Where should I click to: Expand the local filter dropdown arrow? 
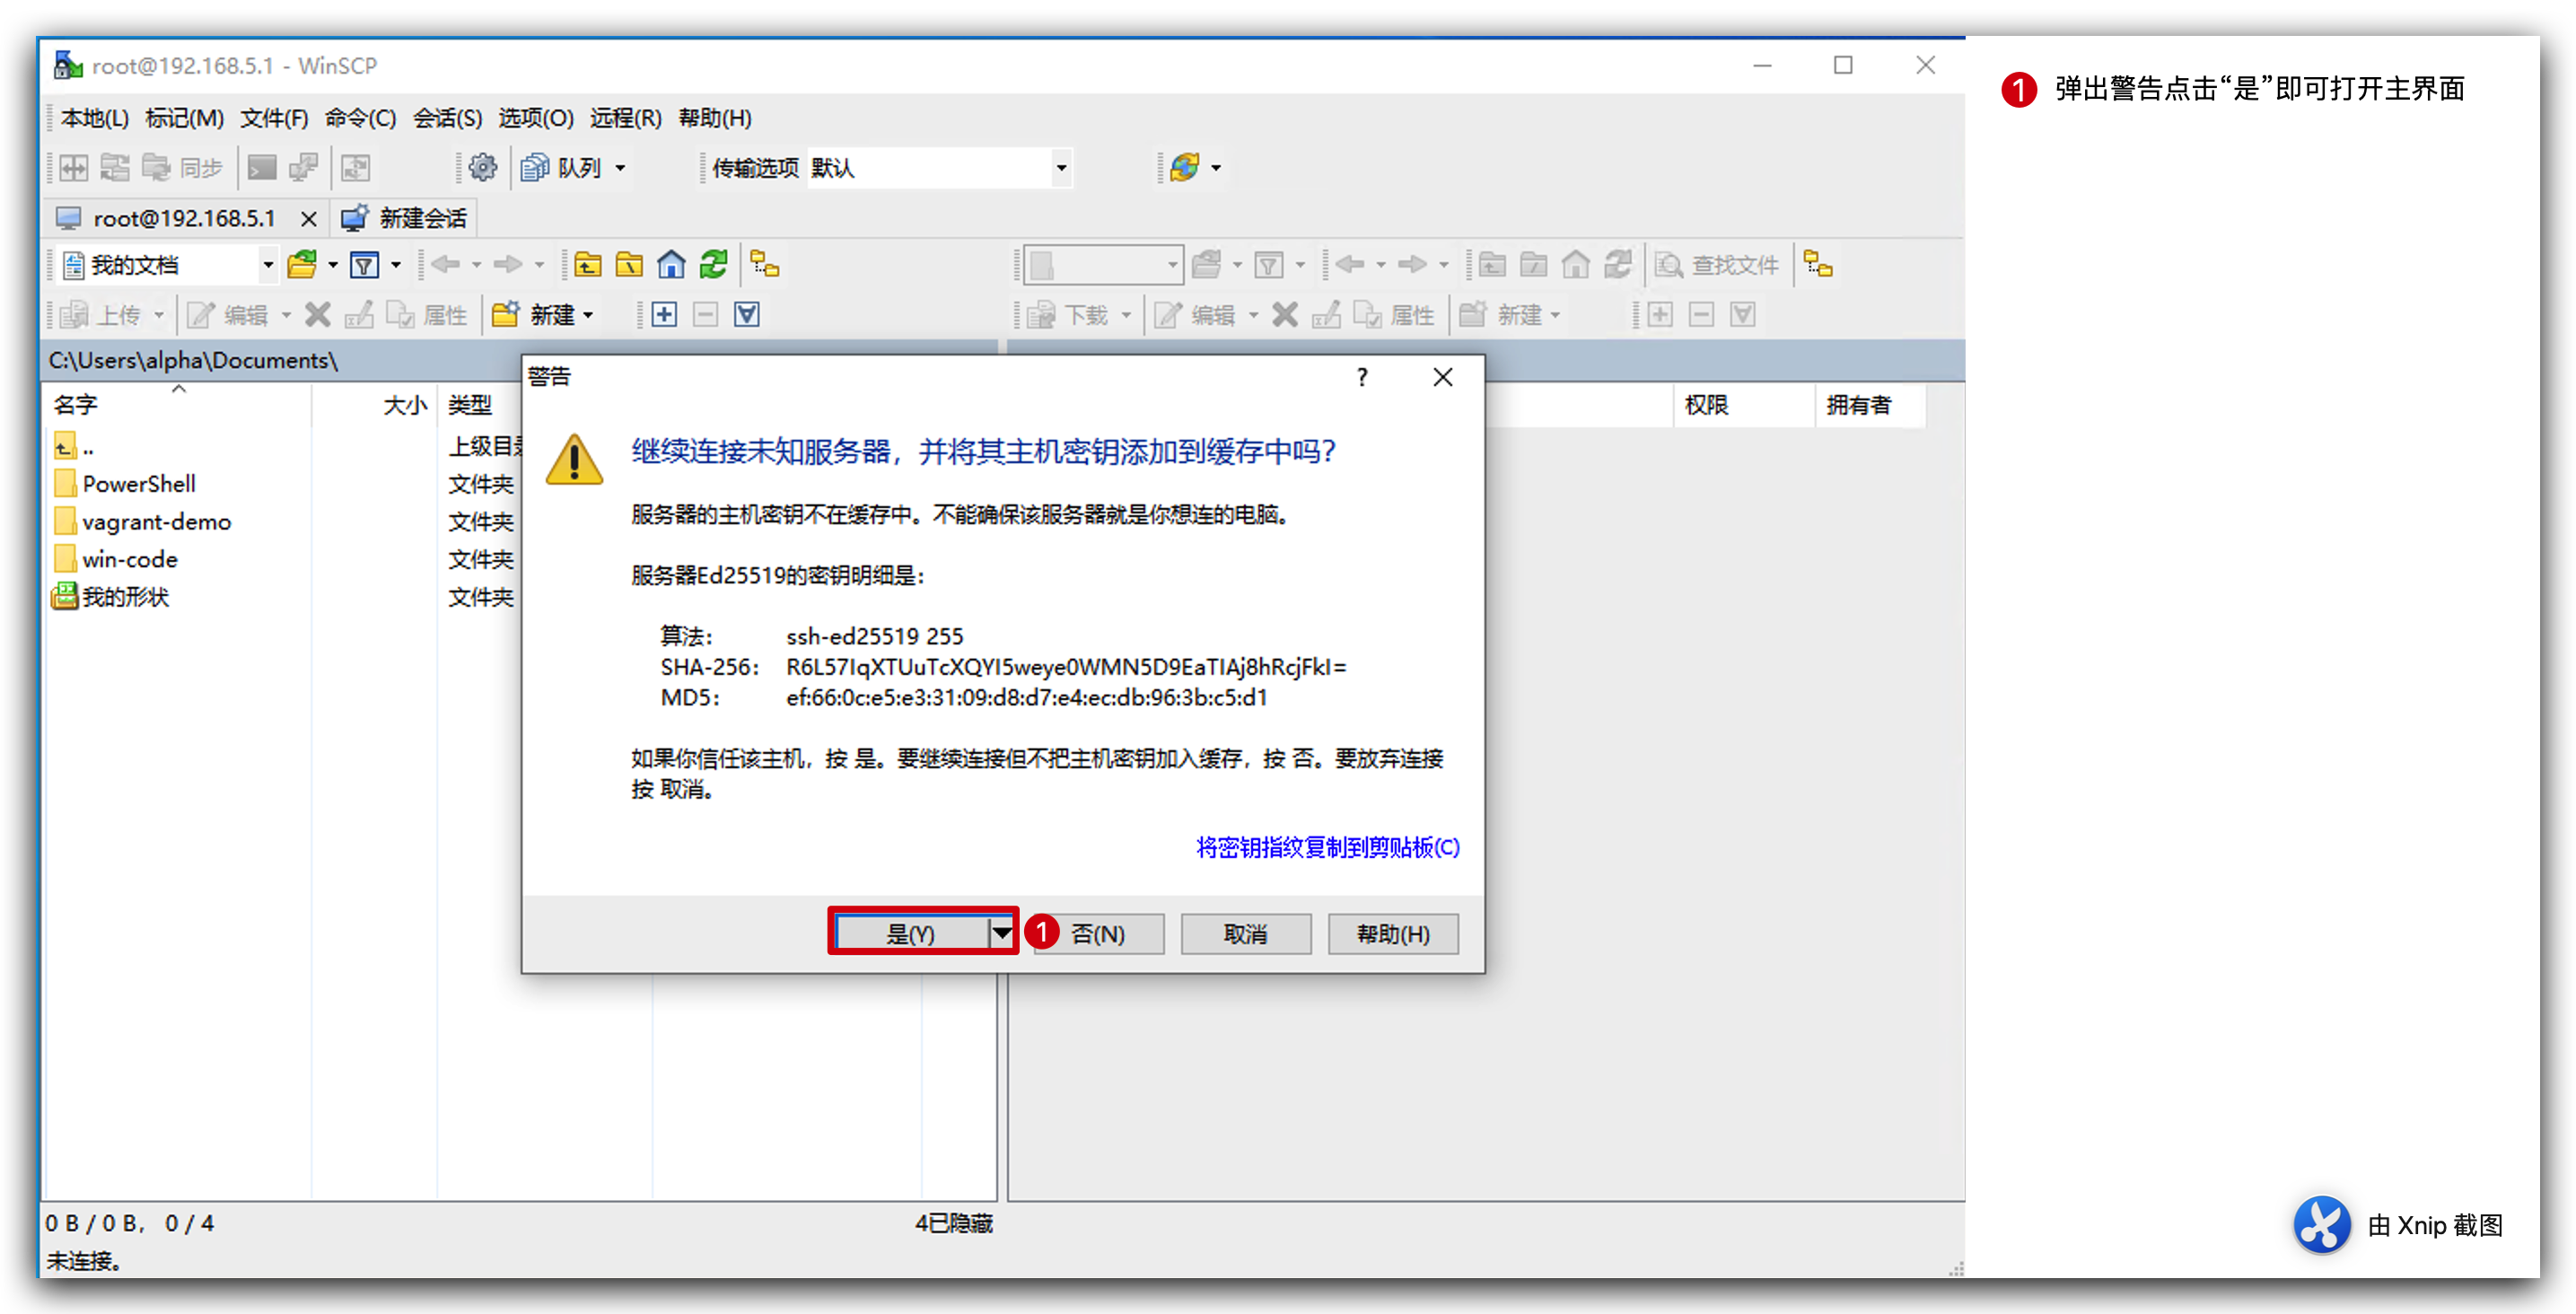click(396, 265)
